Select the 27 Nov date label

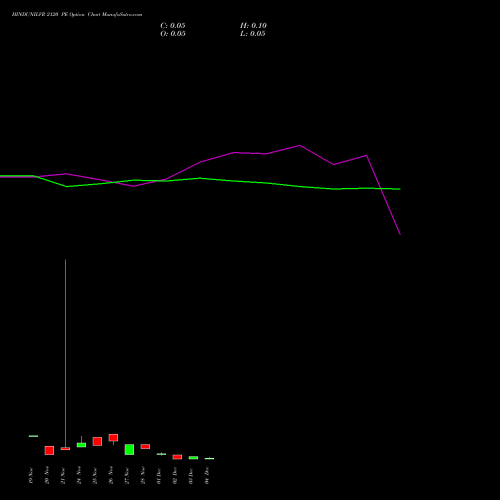pos(127,476)
